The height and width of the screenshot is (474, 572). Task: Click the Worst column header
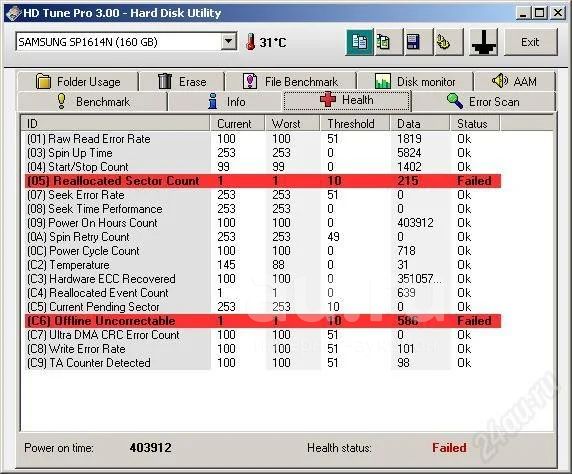tap(292, 124)
